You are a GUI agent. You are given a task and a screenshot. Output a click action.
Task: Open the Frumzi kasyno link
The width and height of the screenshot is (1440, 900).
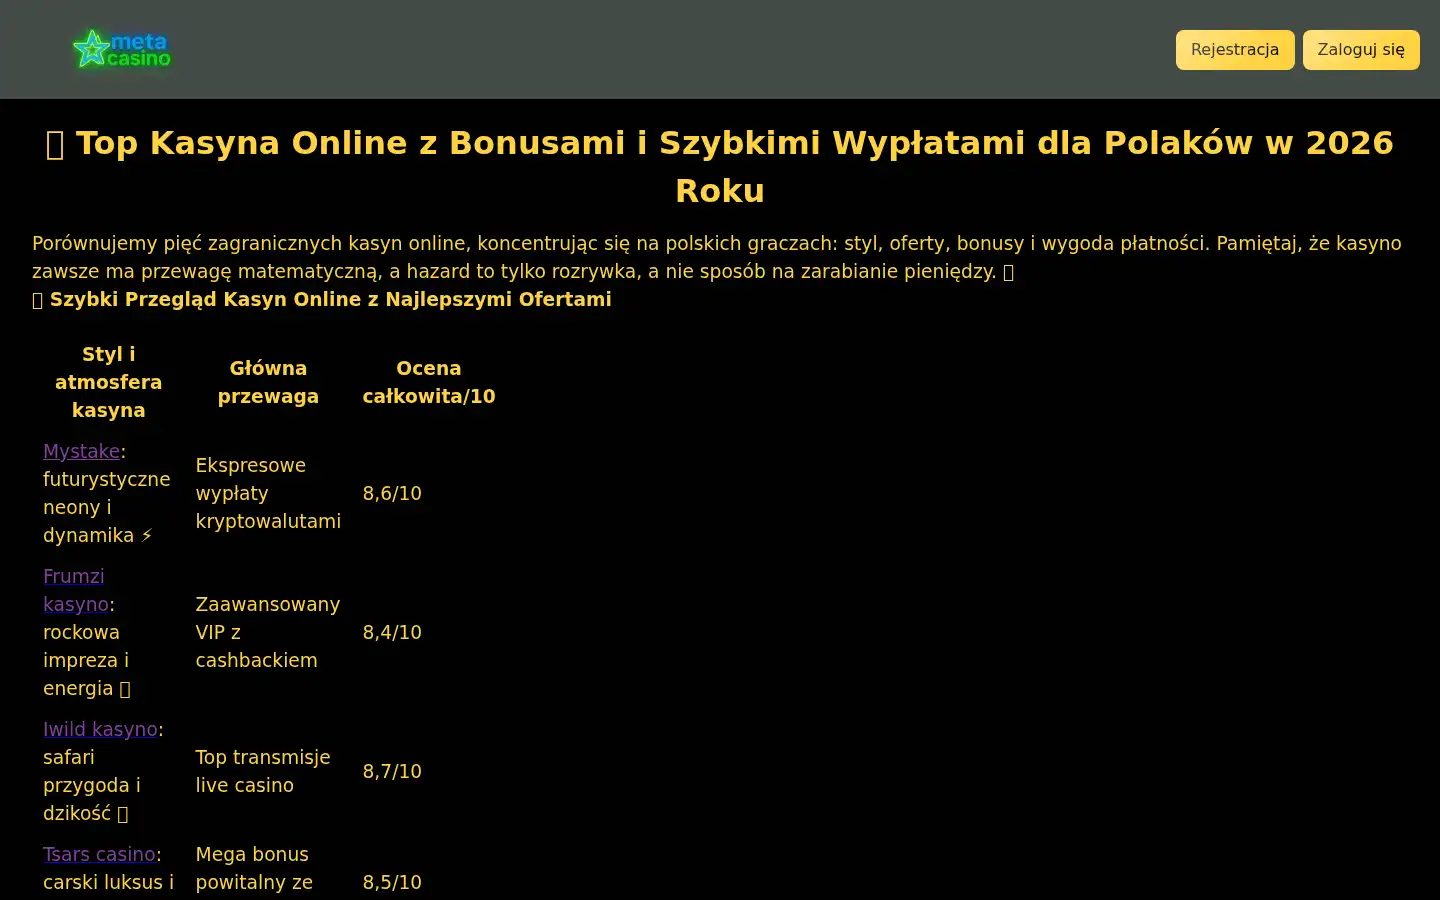[75, 590]
